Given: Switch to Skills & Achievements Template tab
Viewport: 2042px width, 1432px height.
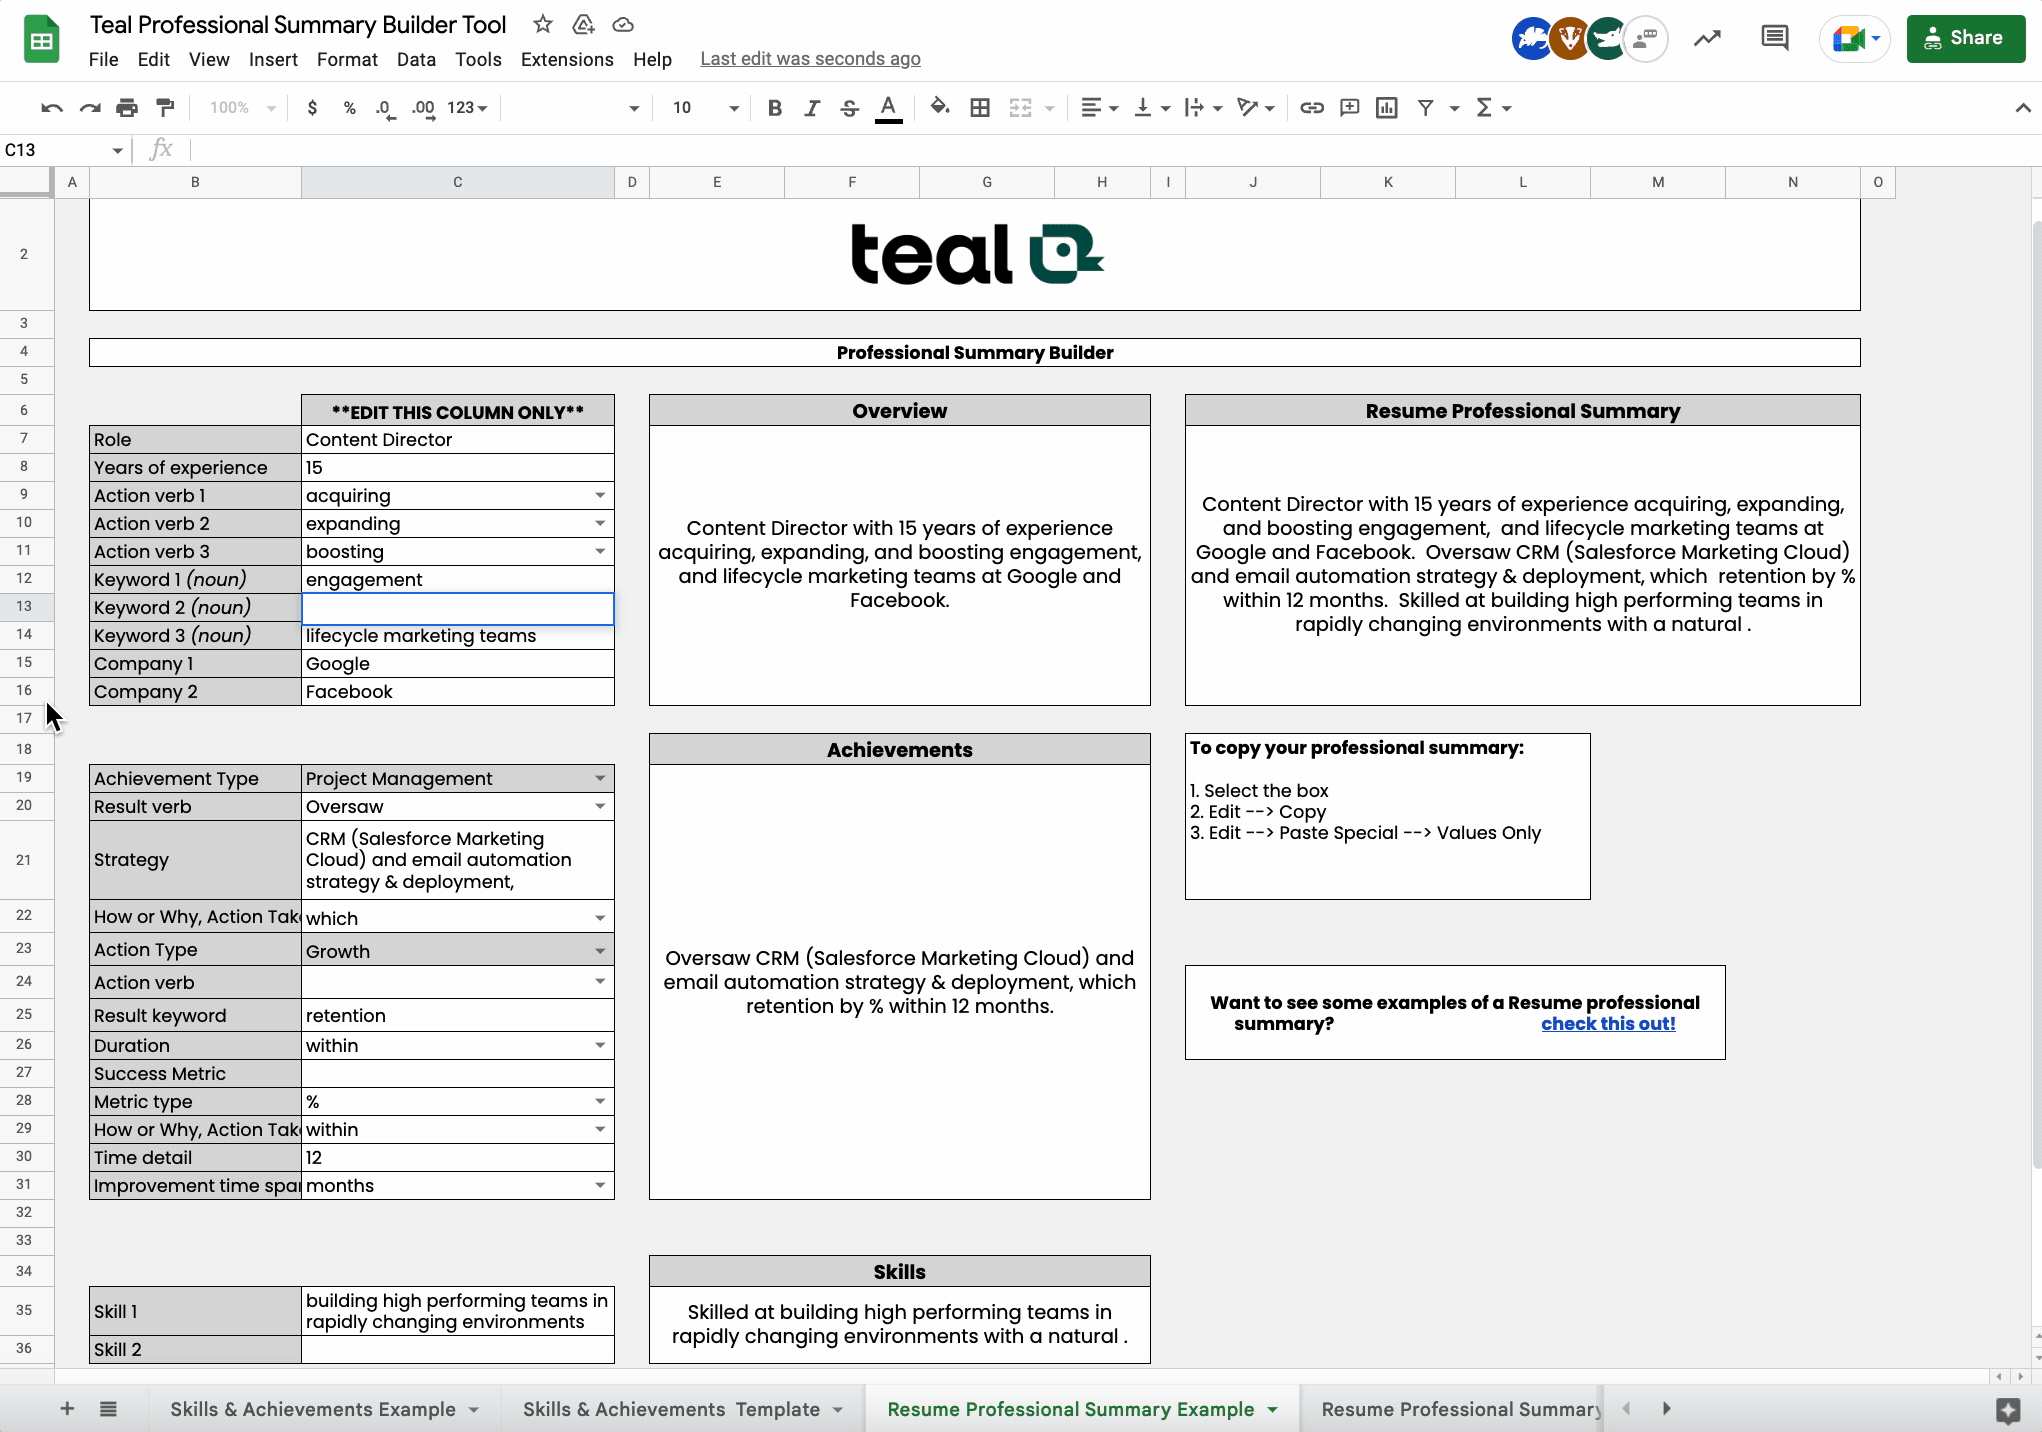Looking at the screenshot, I should click(x=683, y=1409).
